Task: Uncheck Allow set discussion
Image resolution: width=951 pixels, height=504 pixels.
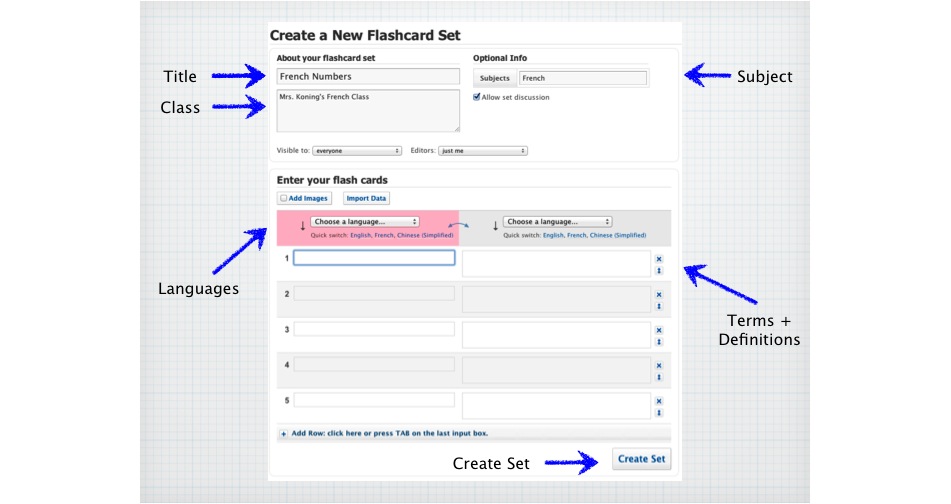Action: coord(477,97)
